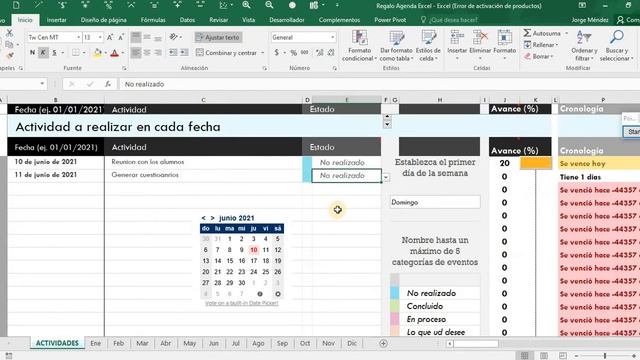This screenshot has width=640, height=360.
Task: Decrease font size icon
Action: pos(121,37)
